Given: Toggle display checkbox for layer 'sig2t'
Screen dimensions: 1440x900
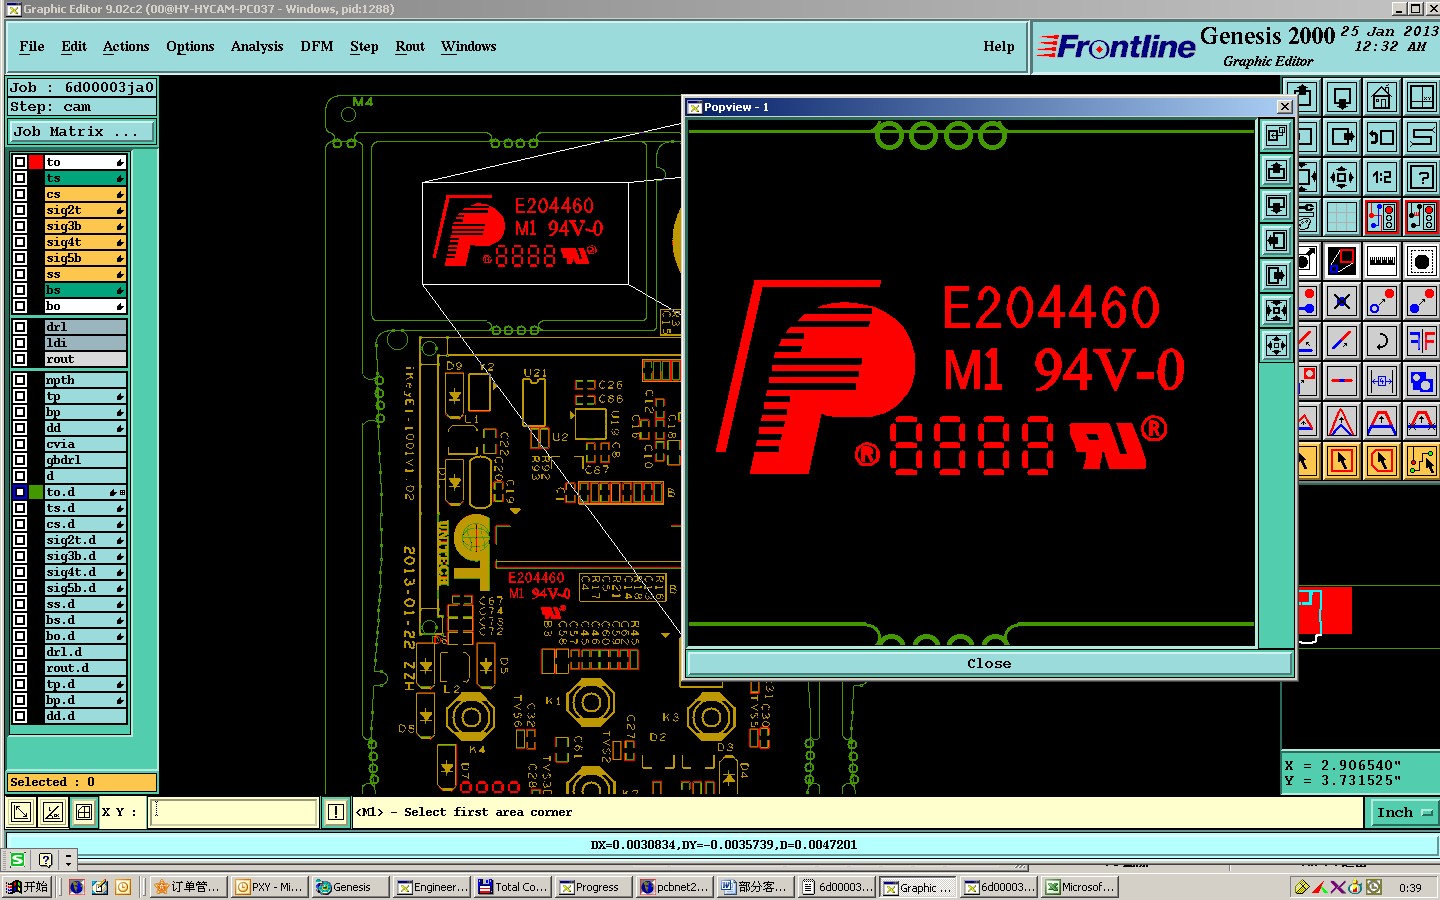Looking at the screenshot, I should pyautogui.click(x=20, y=210).
